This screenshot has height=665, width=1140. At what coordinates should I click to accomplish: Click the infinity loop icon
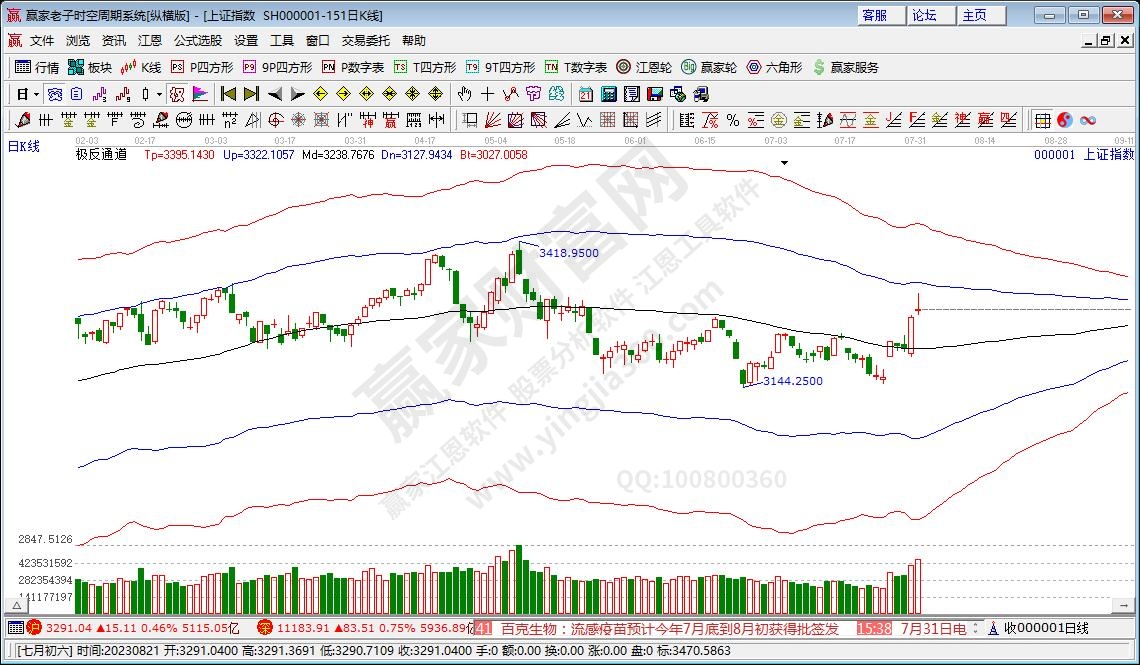pos(1088,120)
